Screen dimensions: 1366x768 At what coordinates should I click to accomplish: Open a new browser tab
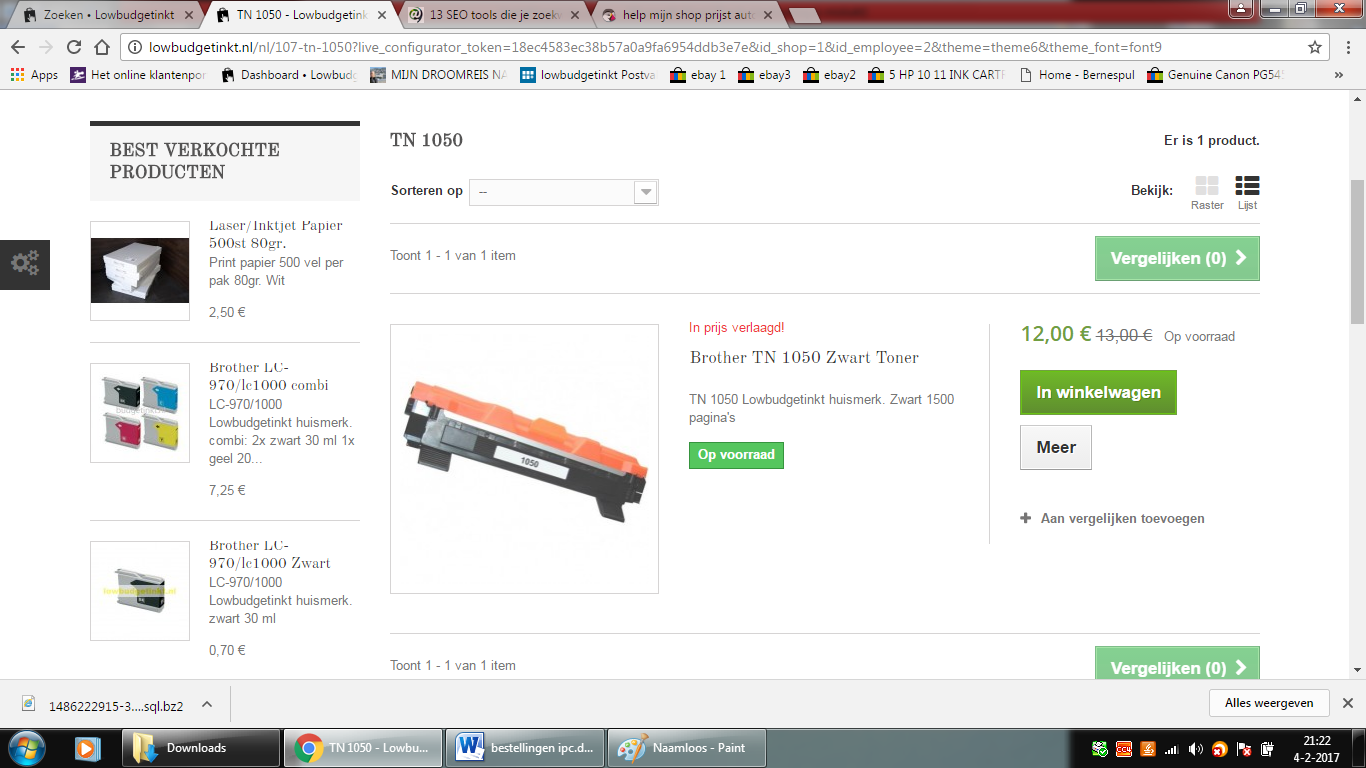point(804,15)
